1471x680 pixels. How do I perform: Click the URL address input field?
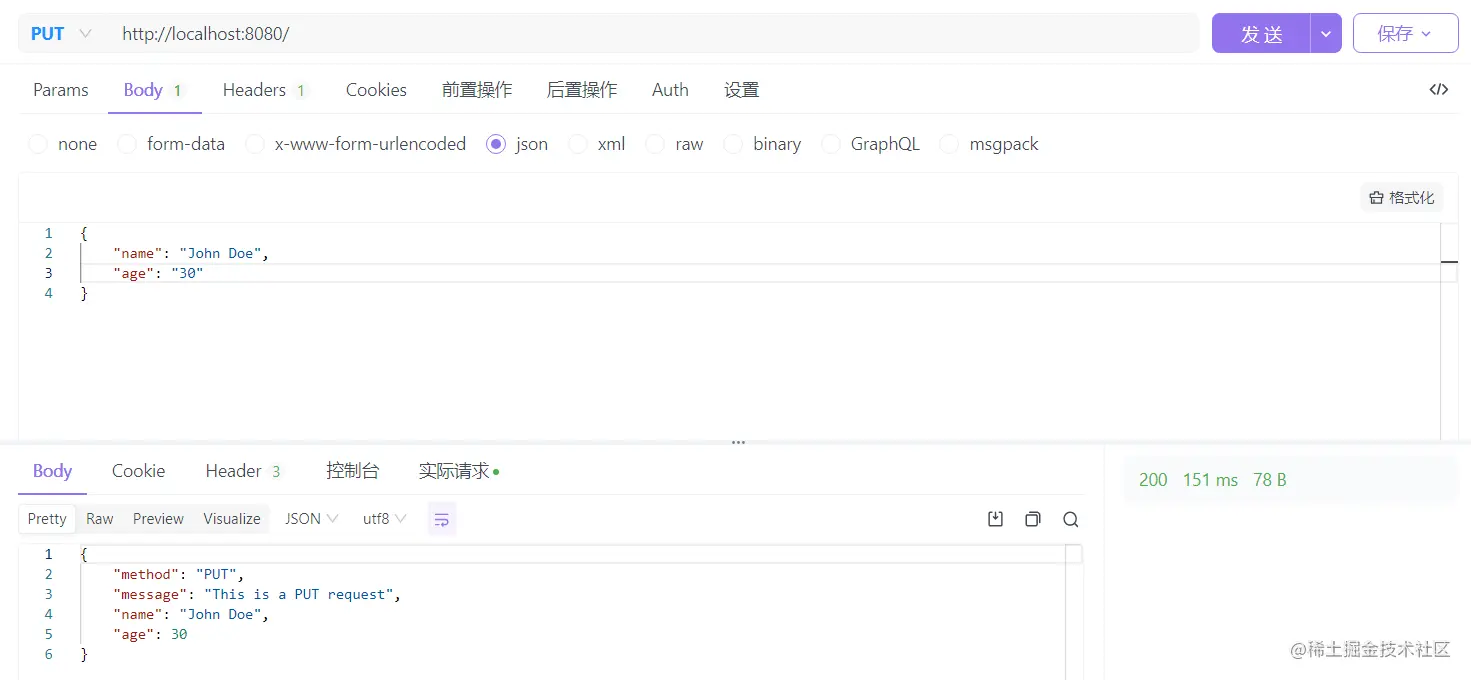[400, 32]
